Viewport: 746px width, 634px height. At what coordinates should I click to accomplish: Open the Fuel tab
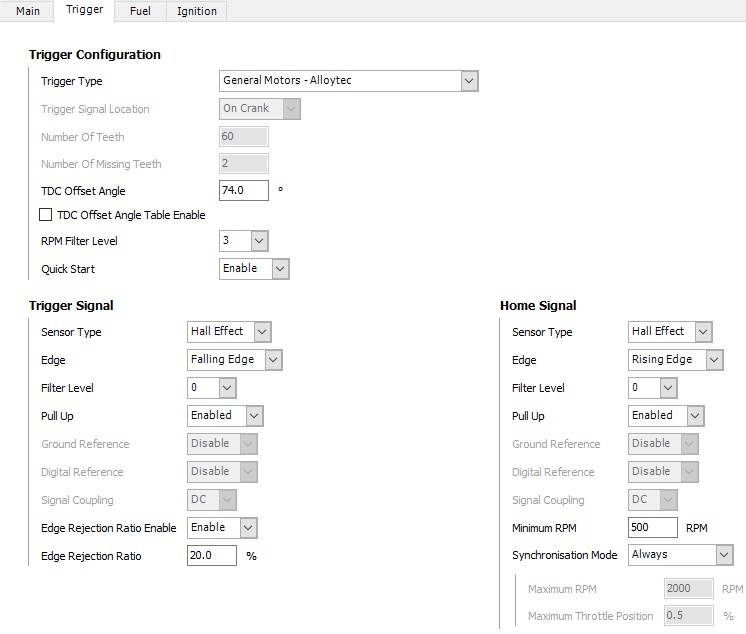(140, 10)
